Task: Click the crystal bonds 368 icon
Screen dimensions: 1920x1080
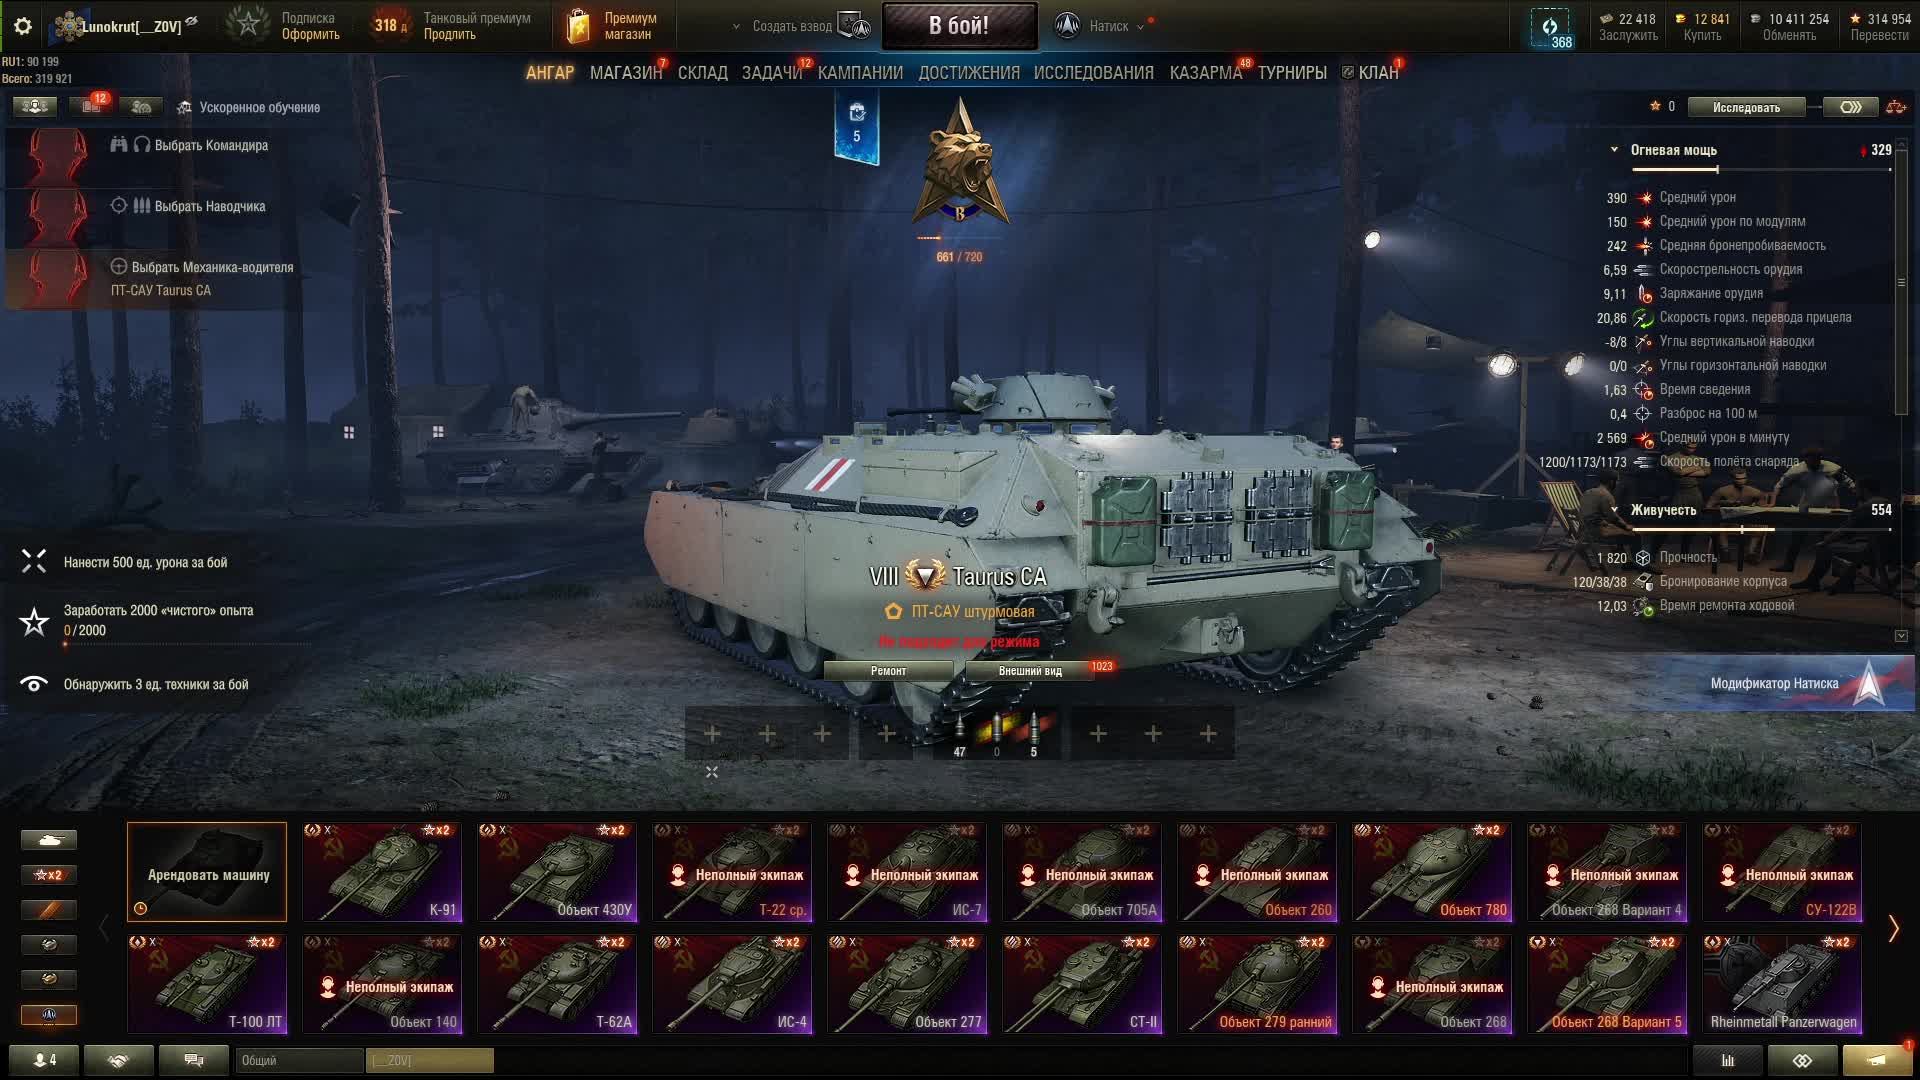Action: coord(1550,28)
